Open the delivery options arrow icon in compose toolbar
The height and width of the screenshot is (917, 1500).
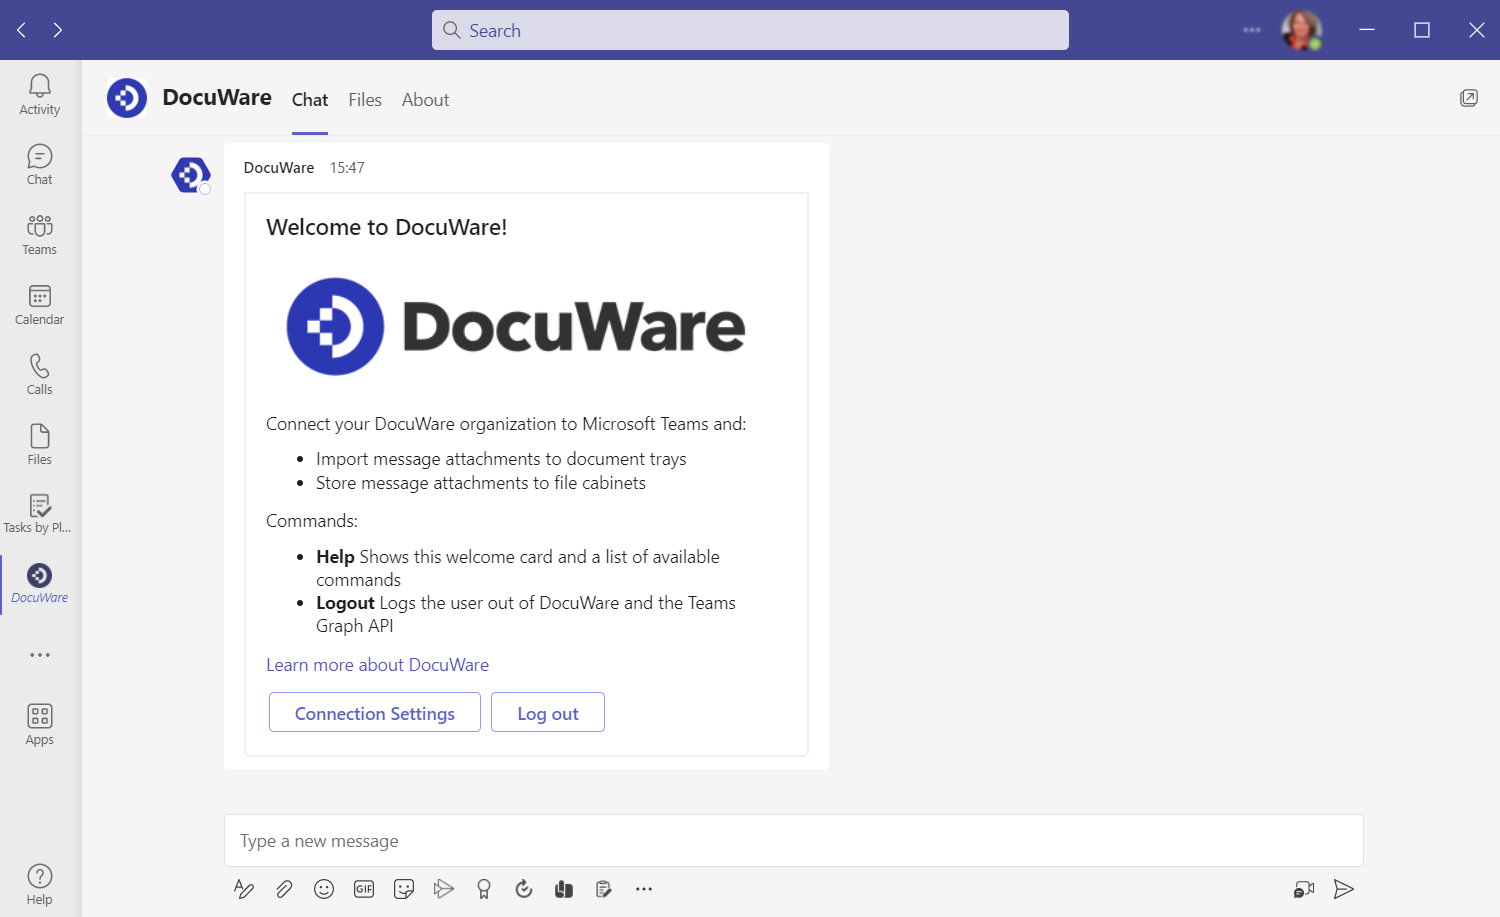(x=444, y=889)
